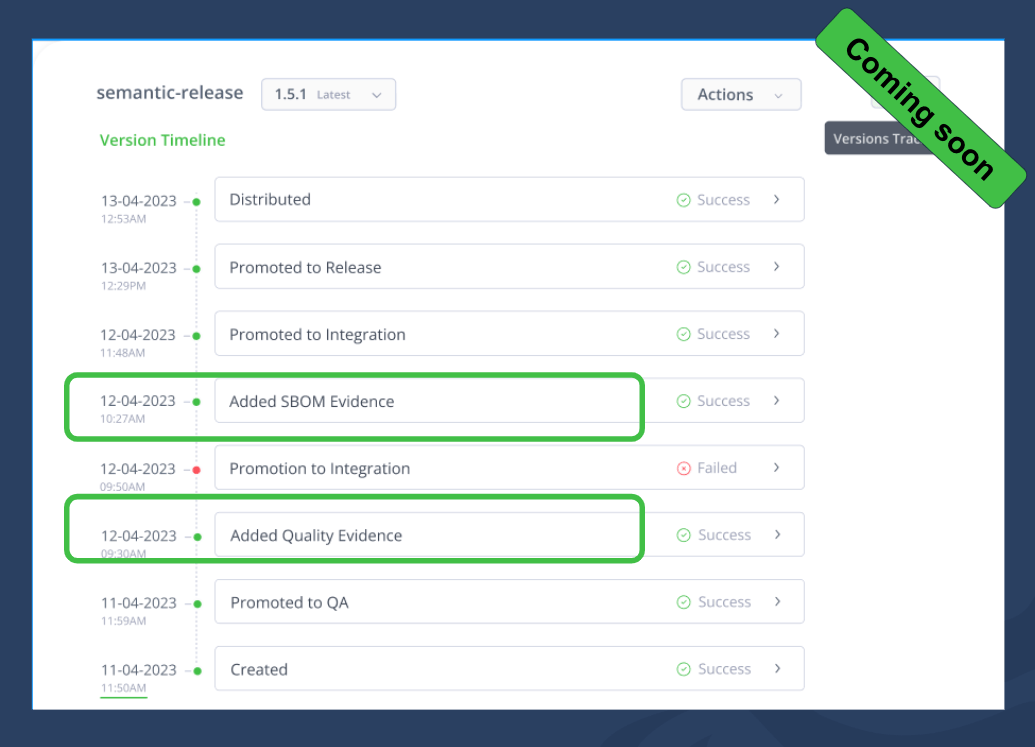Select timeline dot for 13-04-2023 12:29PM
Screen dimensions: 1035x747
pos(196,269)
